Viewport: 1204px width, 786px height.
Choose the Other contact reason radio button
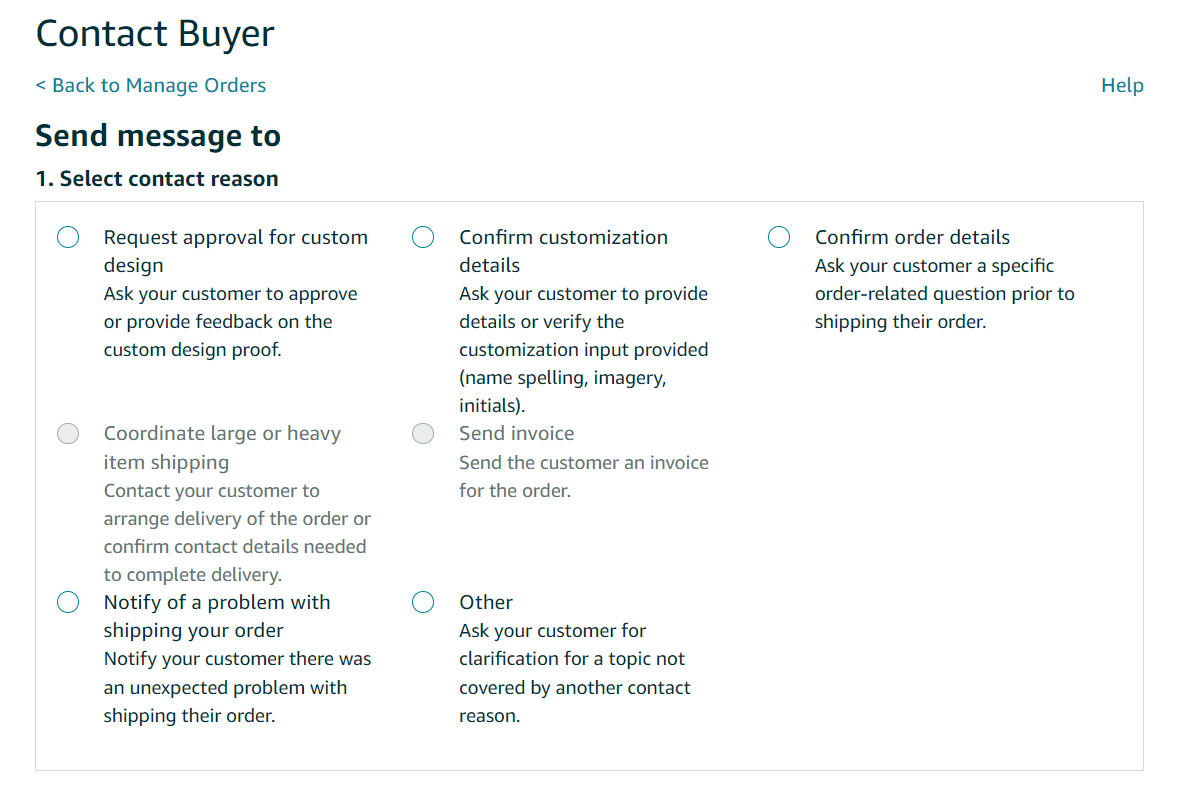click(x=423, y=602)
